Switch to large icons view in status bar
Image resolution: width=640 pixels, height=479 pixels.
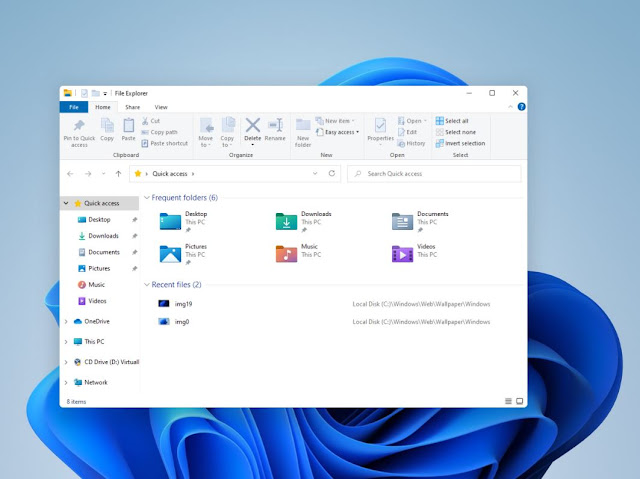point(520,401)
